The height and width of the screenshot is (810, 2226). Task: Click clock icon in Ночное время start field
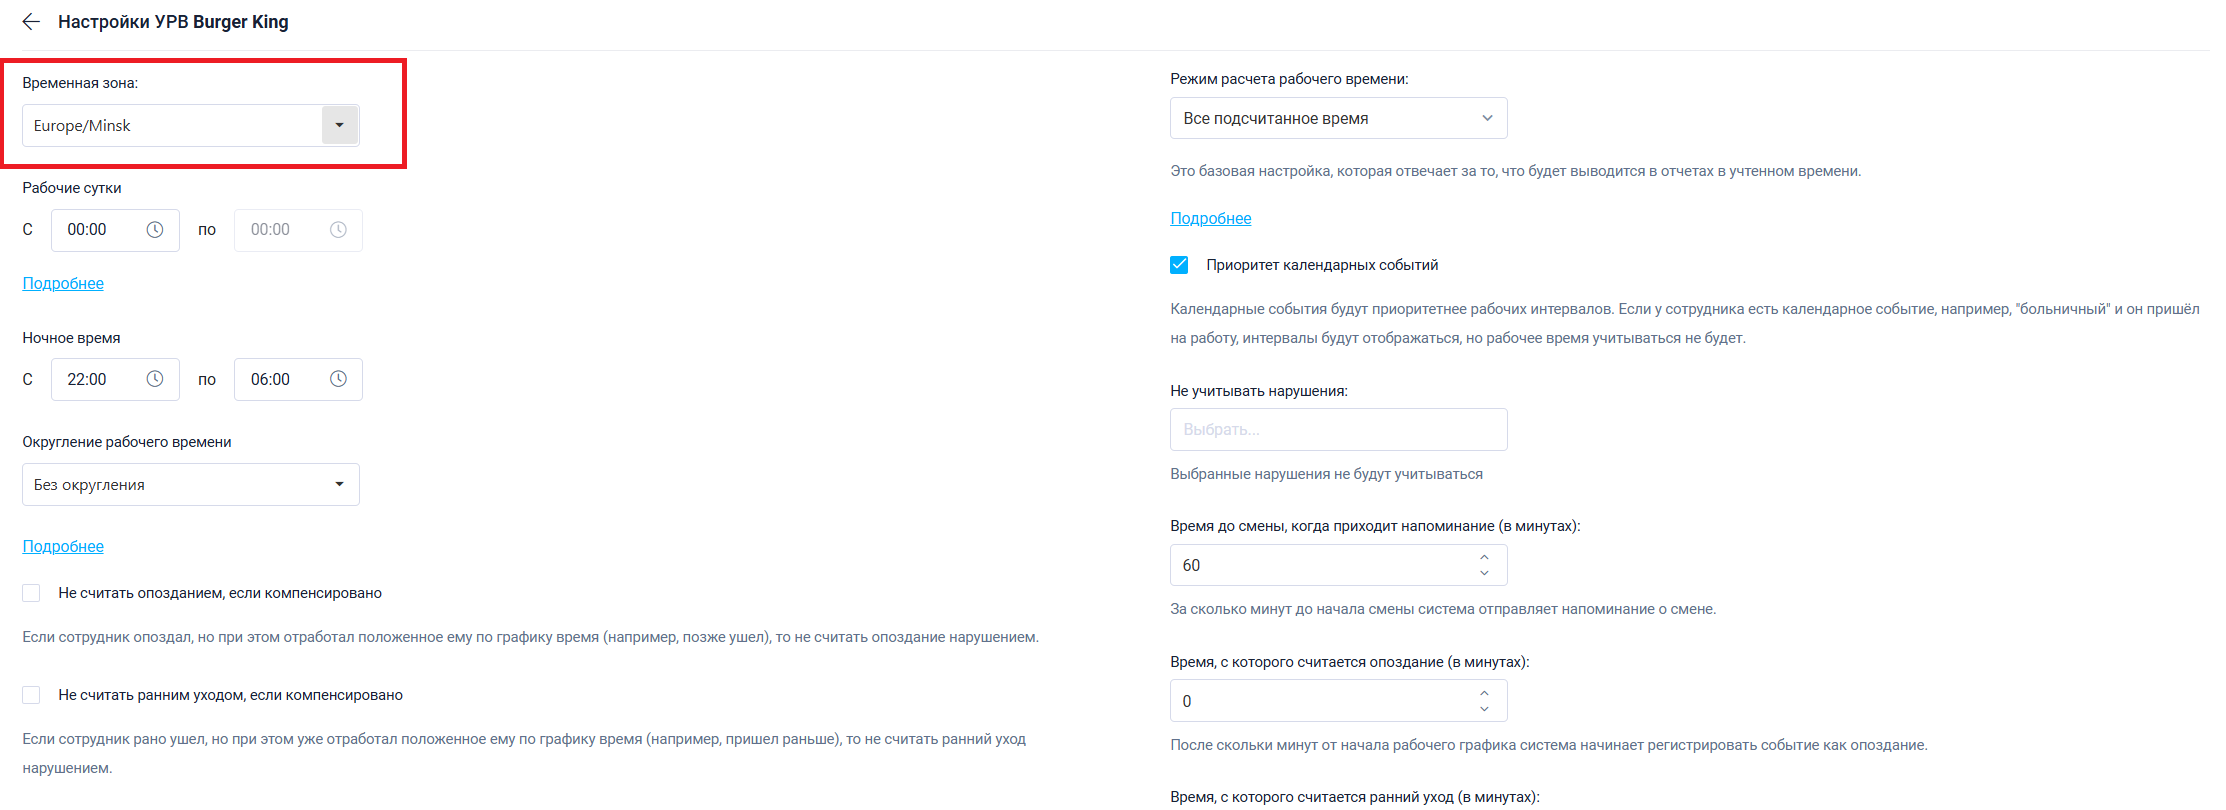(155, 380)
